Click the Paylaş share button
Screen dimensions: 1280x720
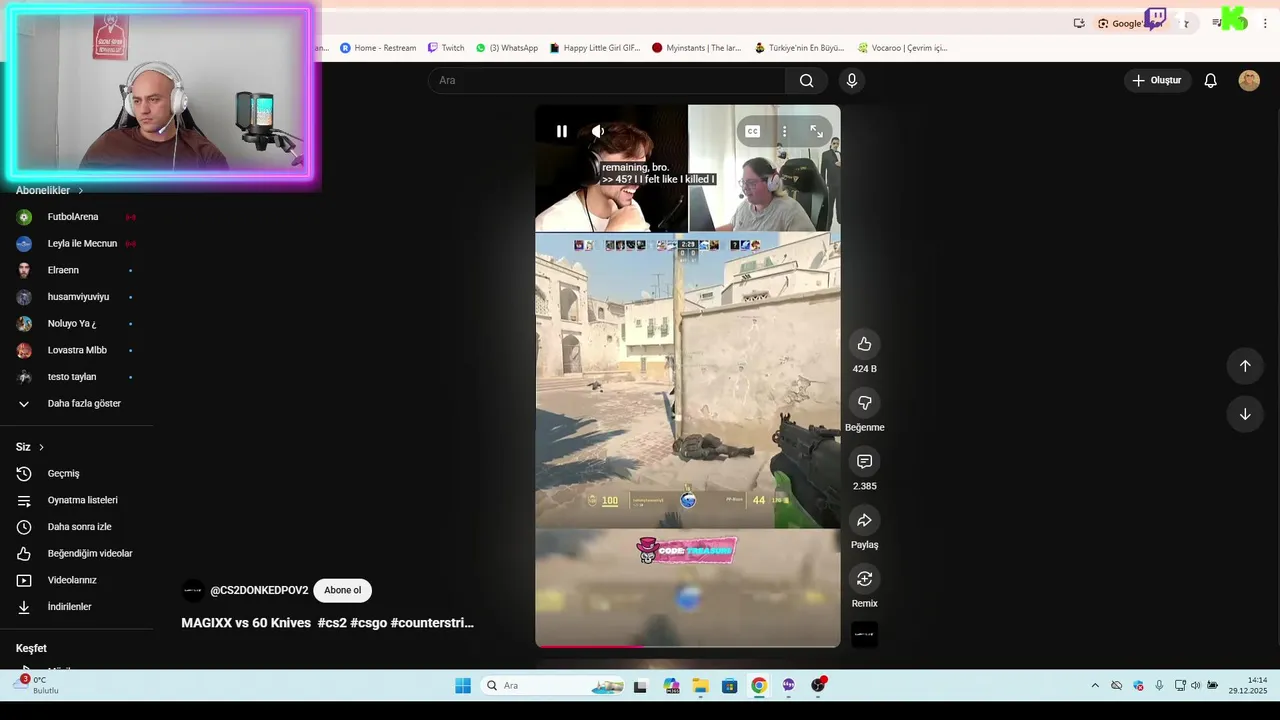[864, 520]
